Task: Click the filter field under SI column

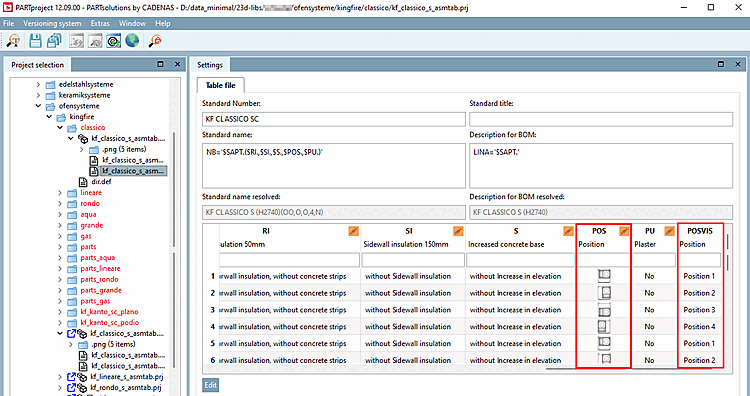Action: [x=413, y=260]
